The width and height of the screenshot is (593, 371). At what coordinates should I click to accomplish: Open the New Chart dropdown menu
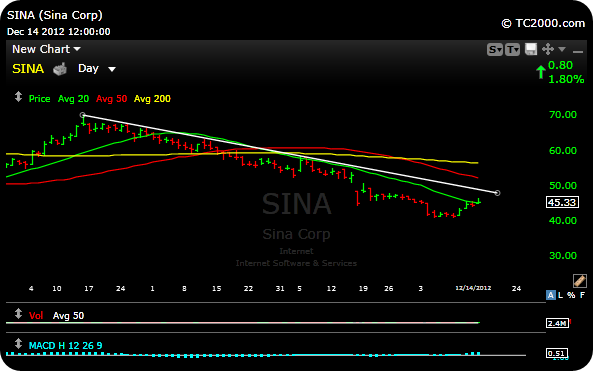(x=46, y=49)
